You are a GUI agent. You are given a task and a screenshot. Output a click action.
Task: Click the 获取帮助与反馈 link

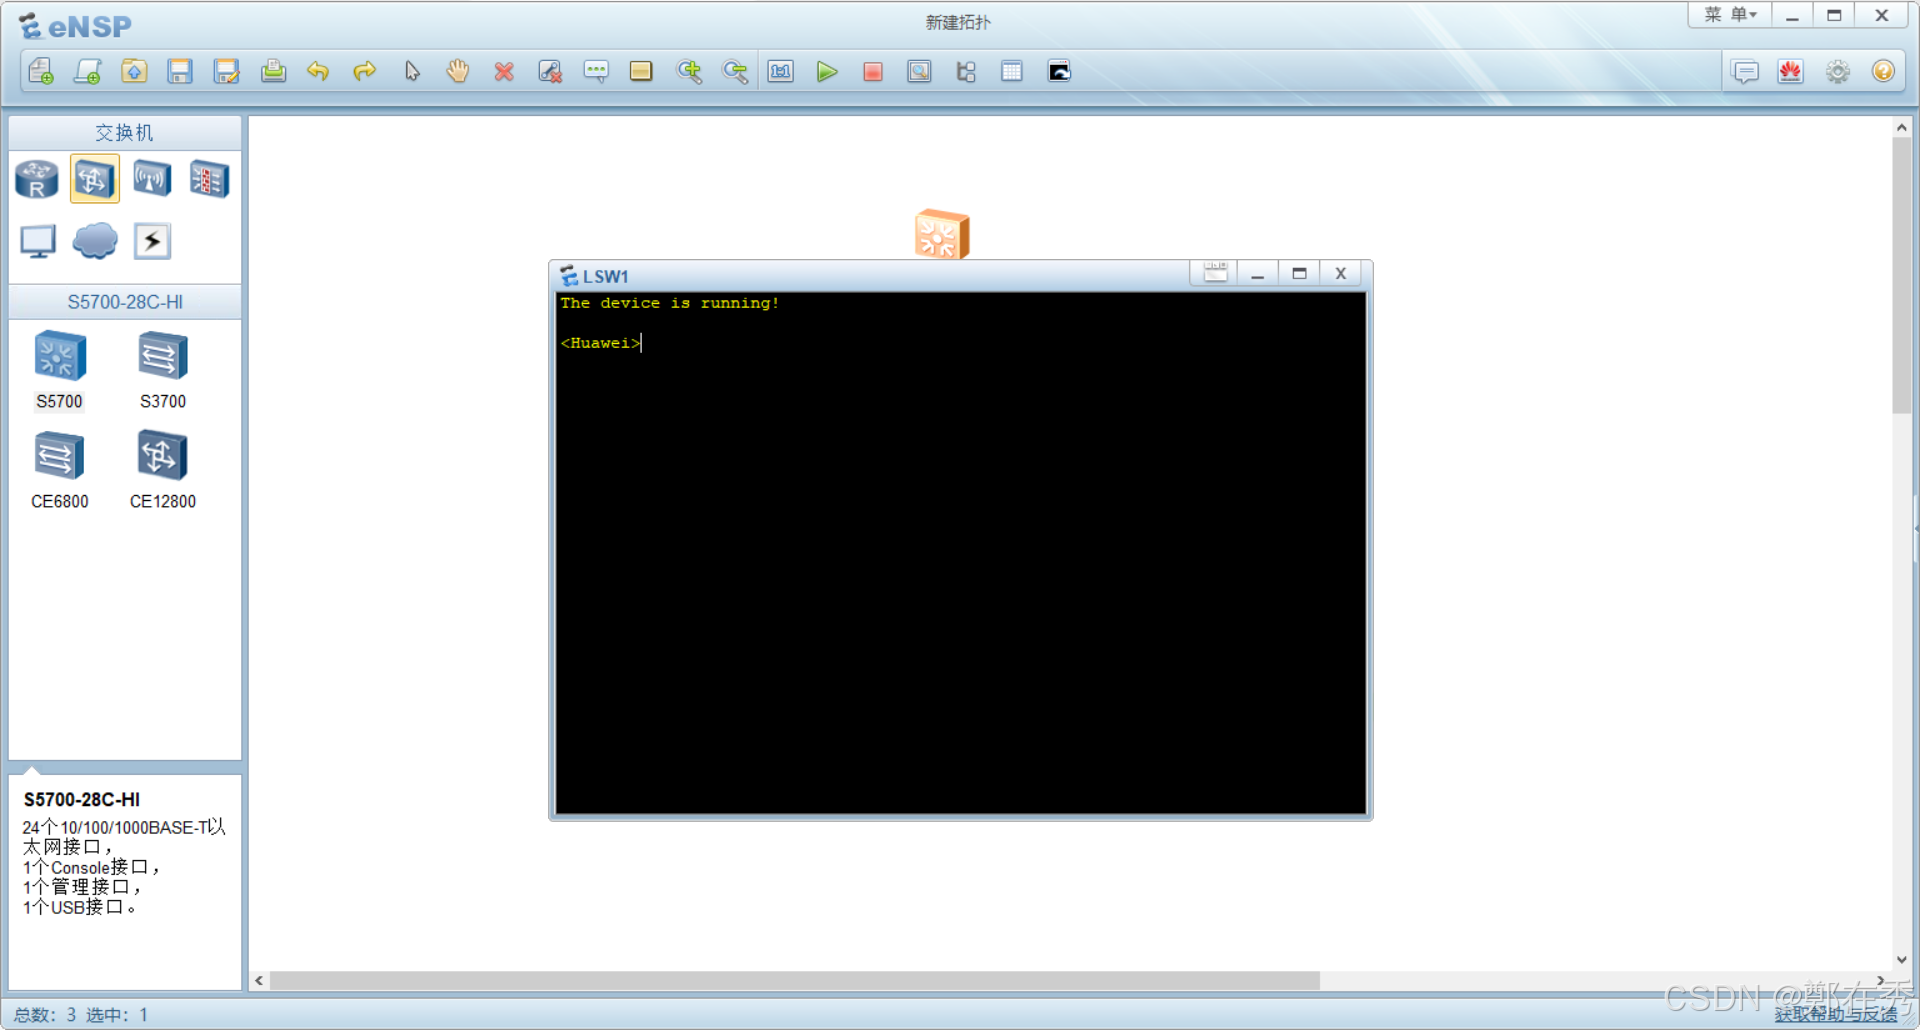[x=1836, y=1014]
